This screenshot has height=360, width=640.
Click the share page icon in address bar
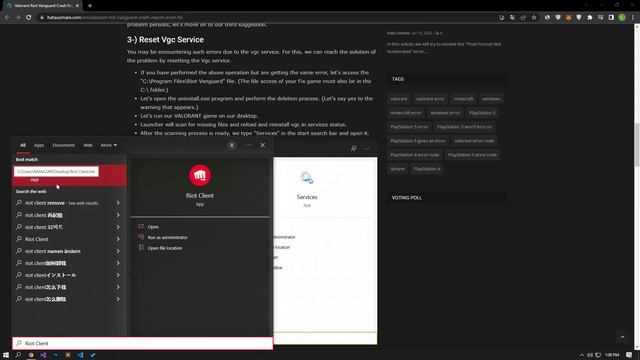click(523, 18)
